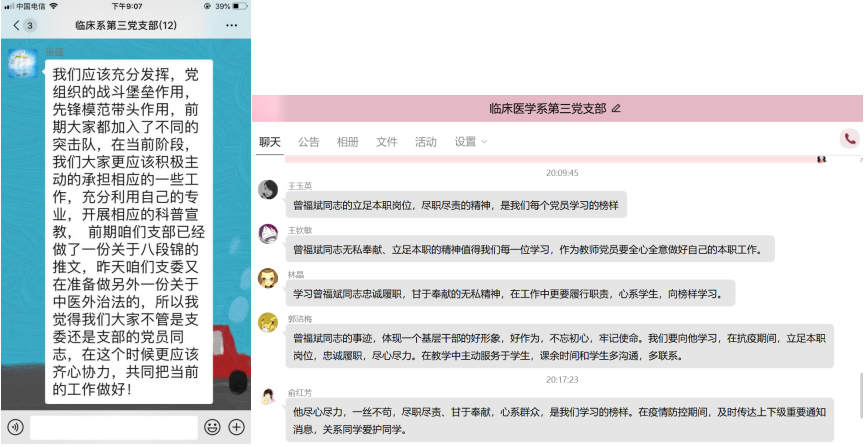Switch to the 公告 tab
The height and width of the screenshot is (447, 866).
[x=309, y=141]
